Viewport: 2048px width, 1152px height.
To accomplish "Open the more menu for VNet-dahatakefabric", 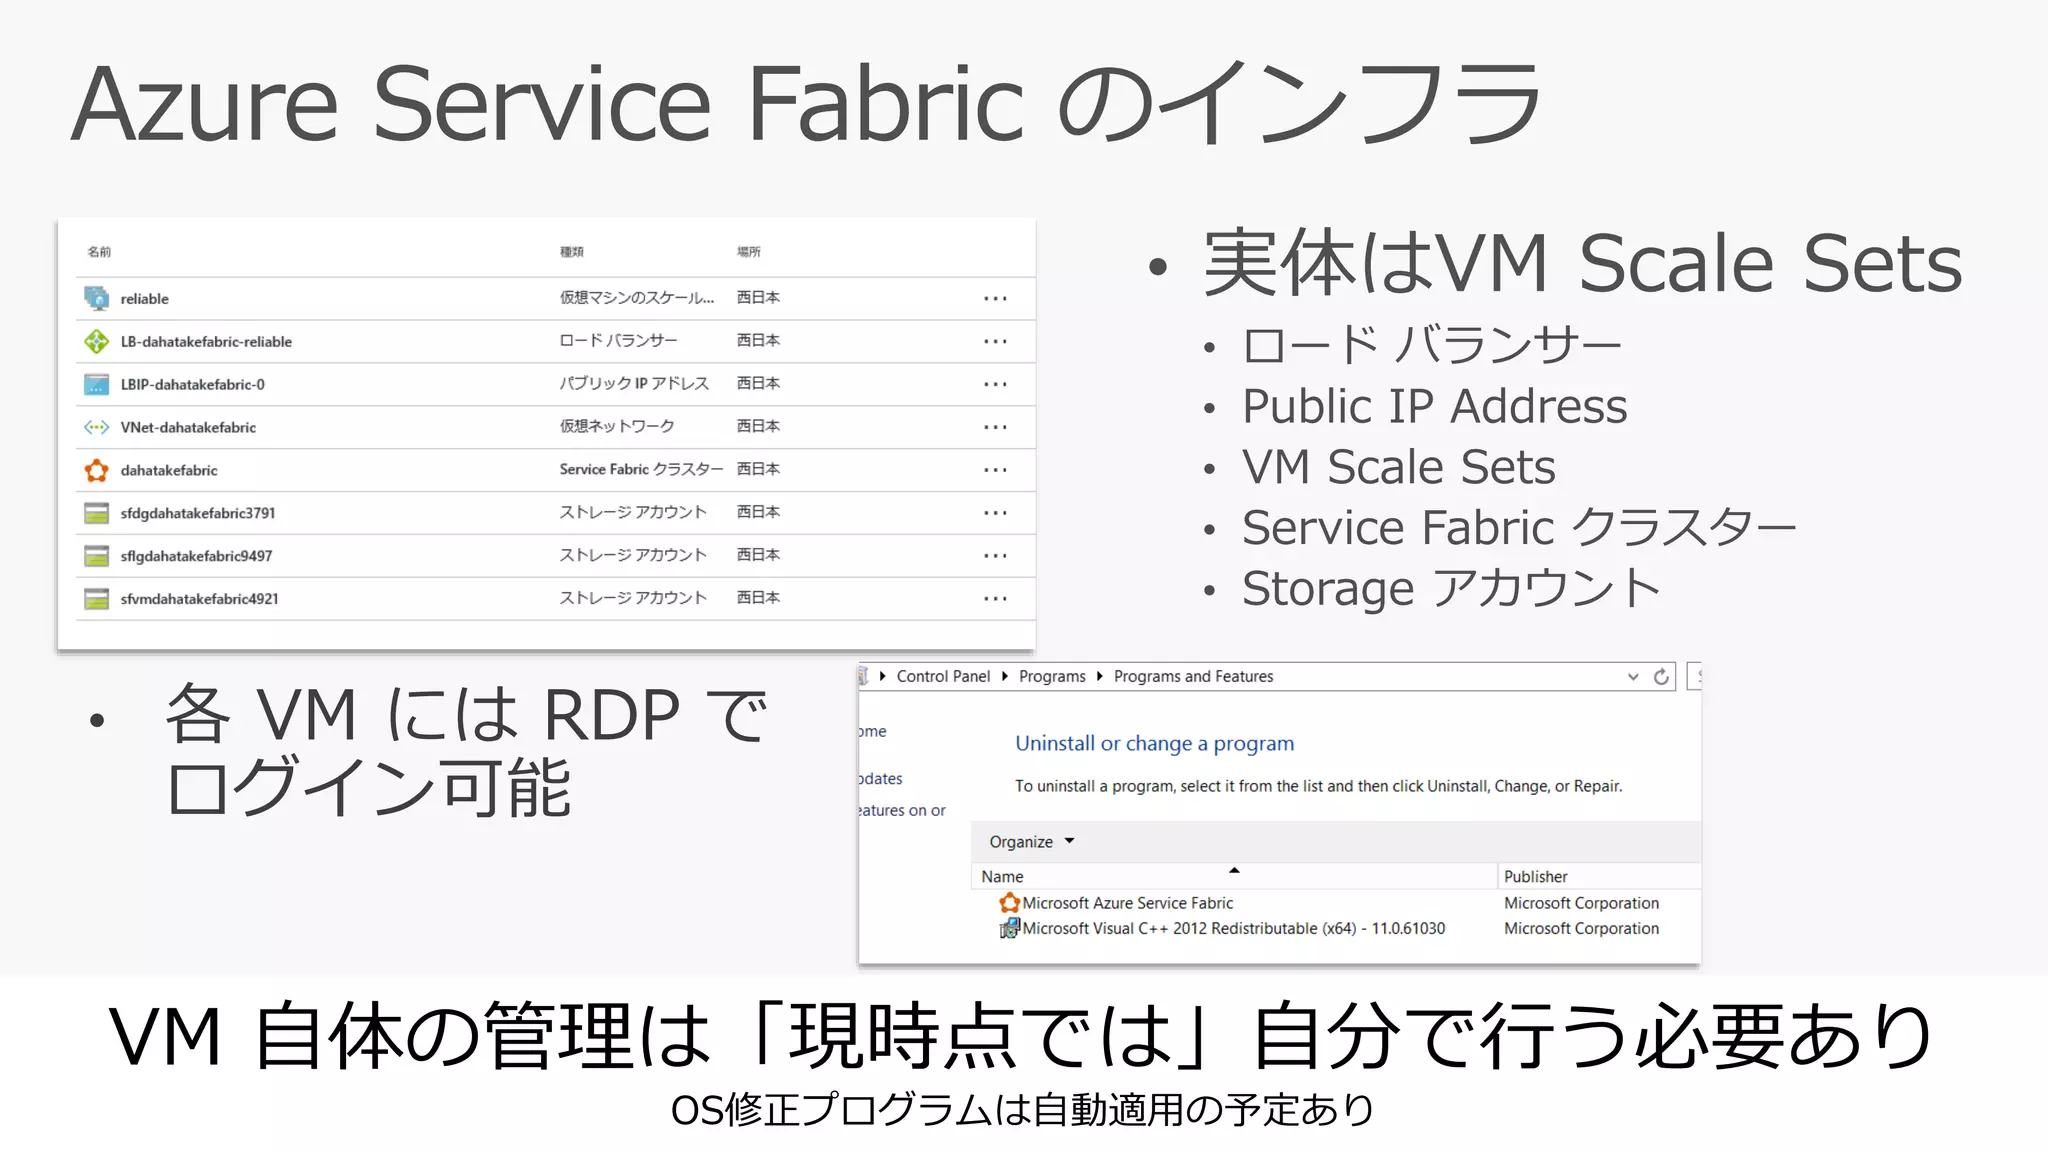I will click(x=995, y=427).
